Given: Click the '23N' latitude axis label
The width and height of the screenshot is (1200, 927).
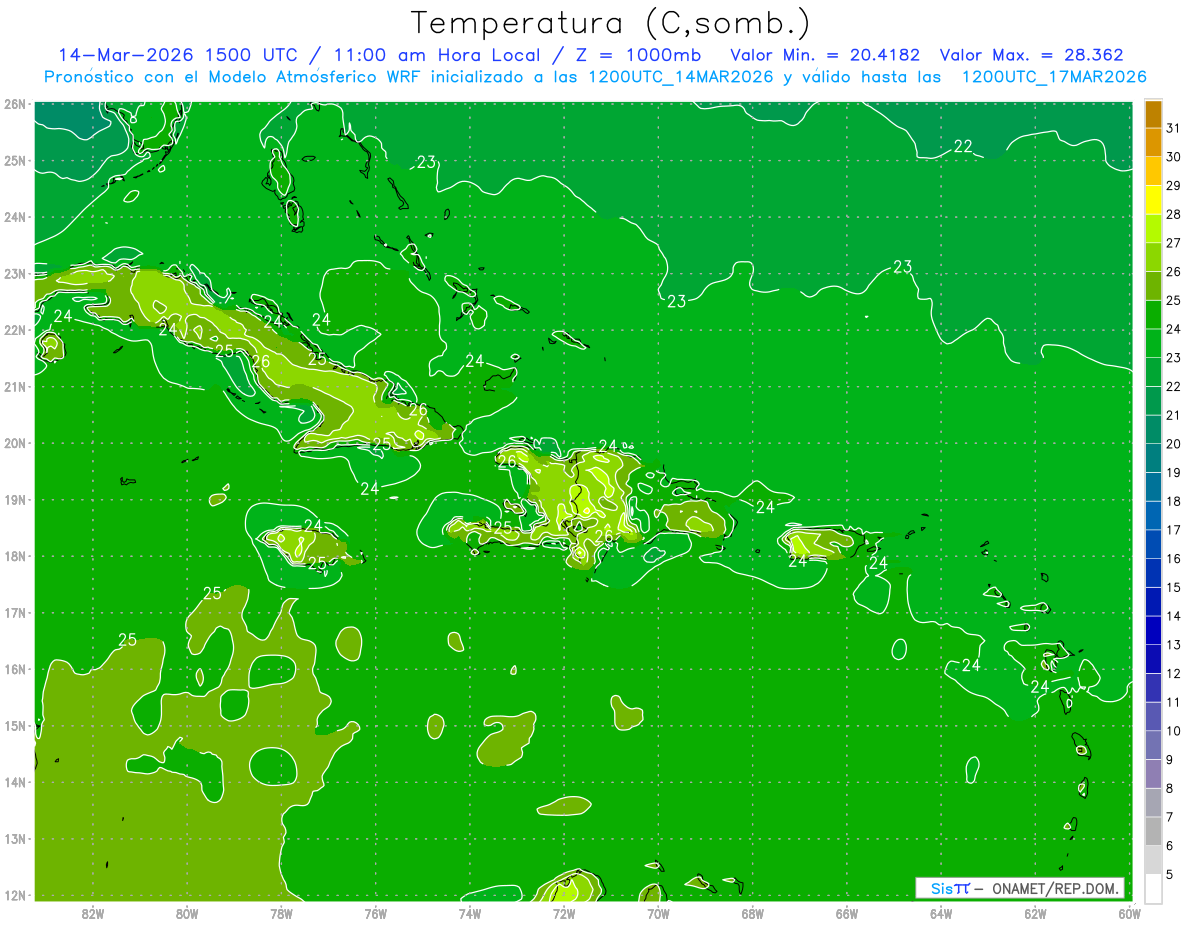Looking at the screenshot, I should point(15,273).
